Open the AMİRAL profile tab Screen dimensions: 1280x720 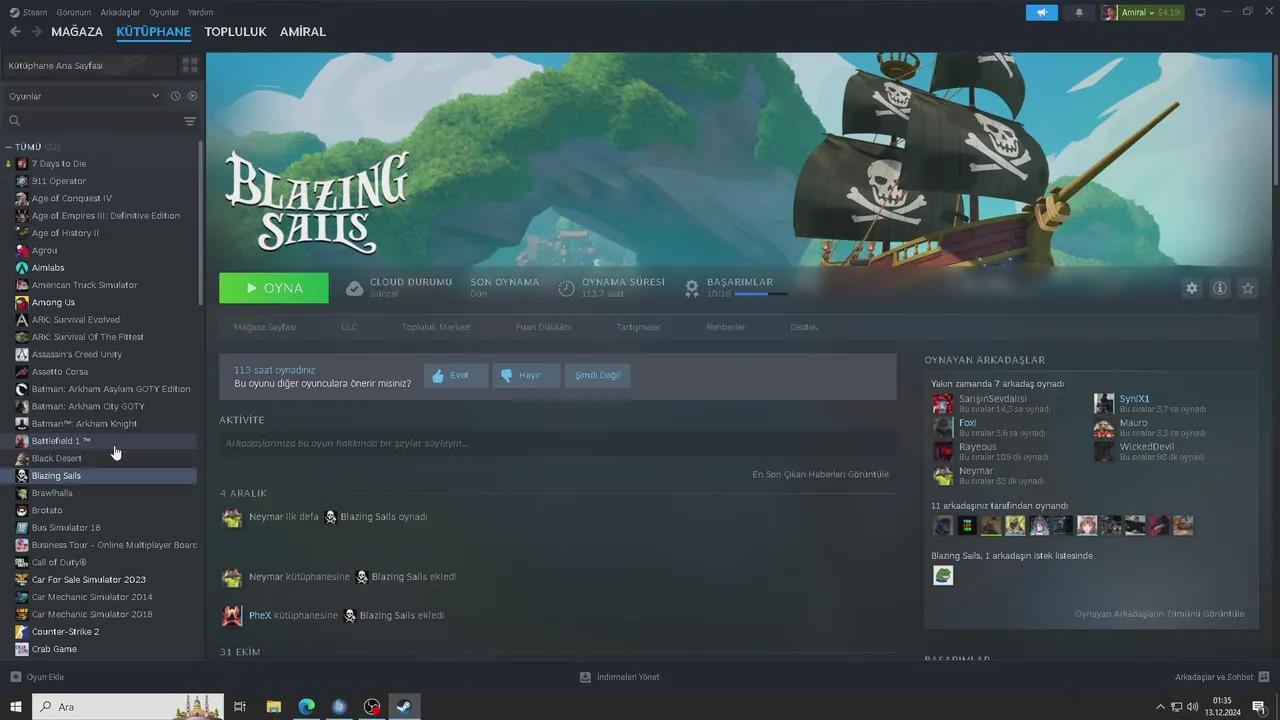(x=303, y=32)
